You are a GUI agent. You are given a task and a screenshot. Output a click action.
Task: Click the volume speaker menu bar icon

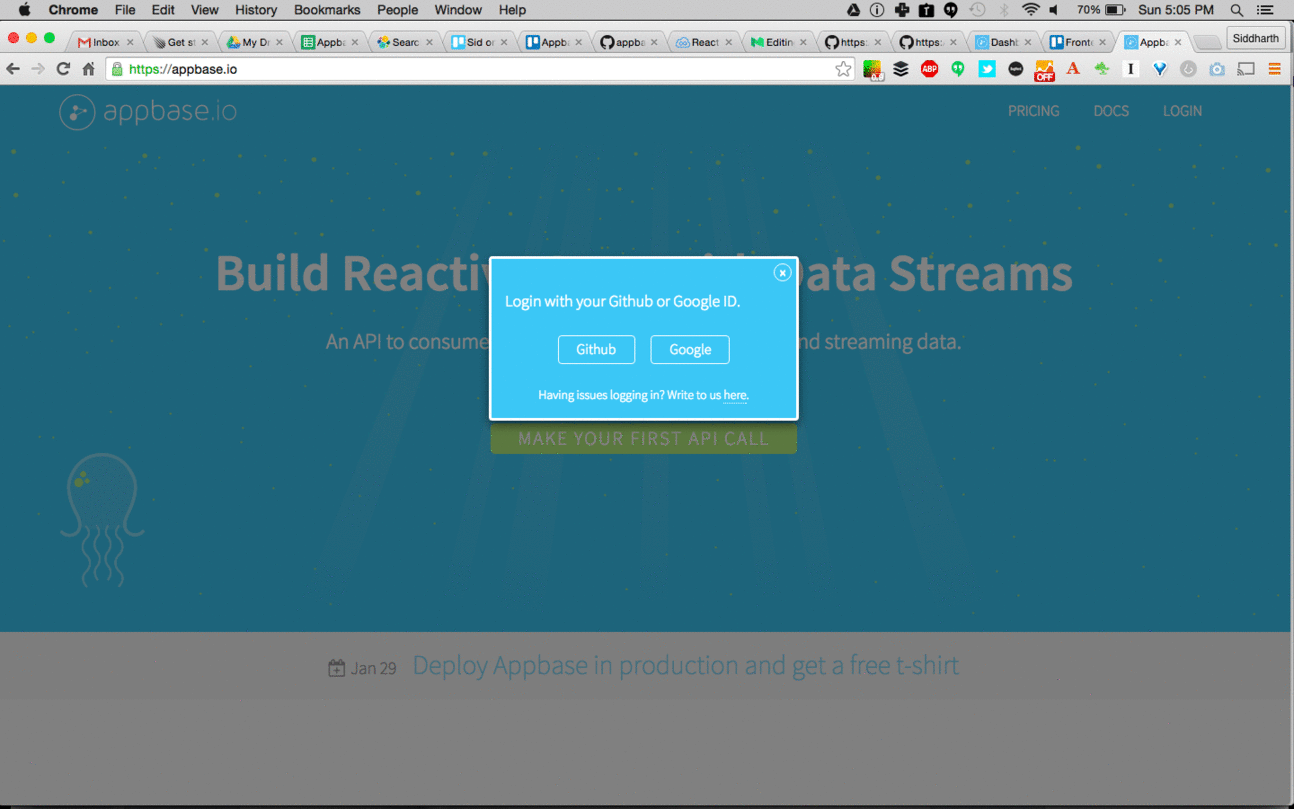[1056, 10]
